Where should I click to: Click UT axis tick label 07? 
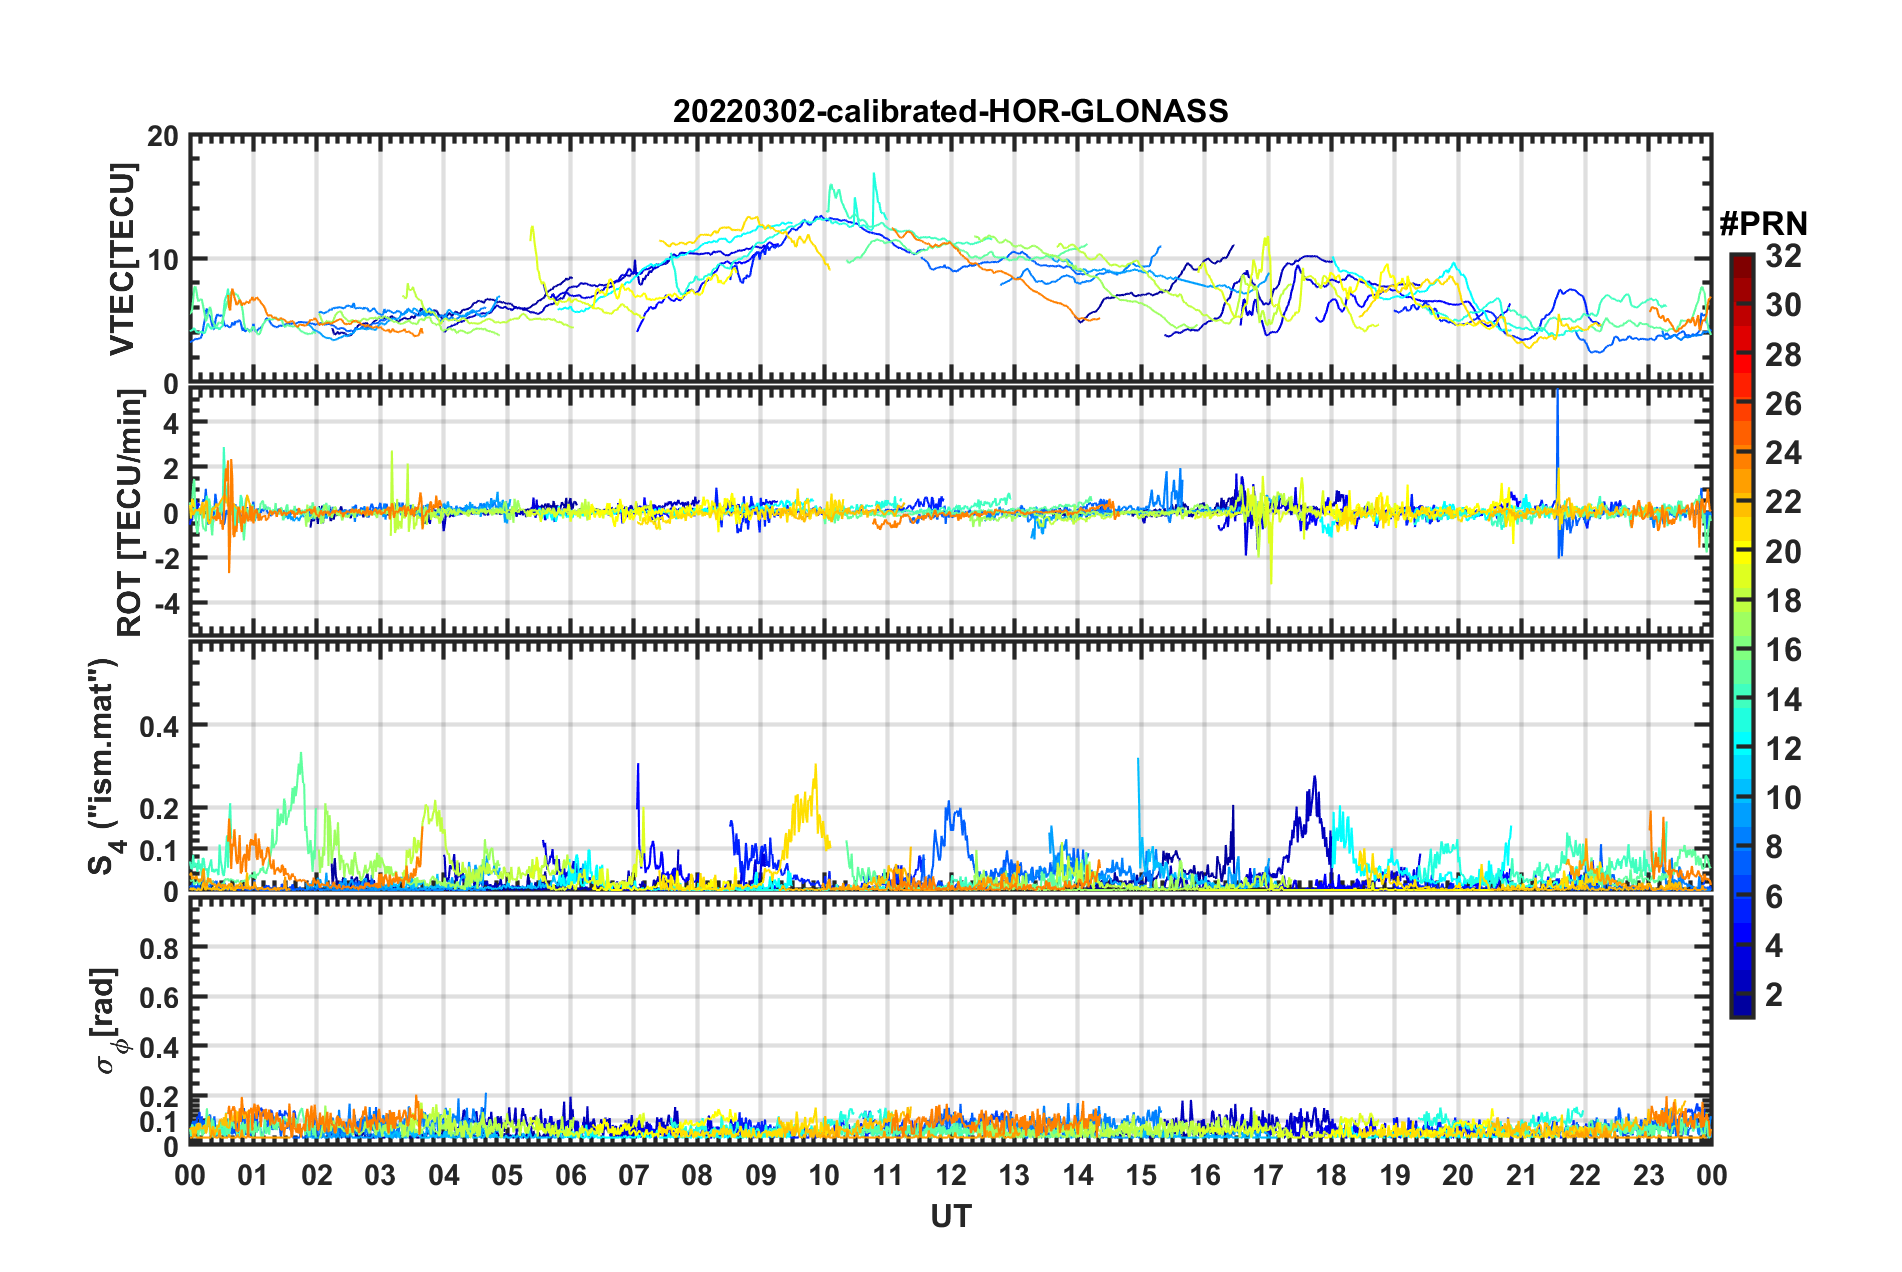[634, 1175]
